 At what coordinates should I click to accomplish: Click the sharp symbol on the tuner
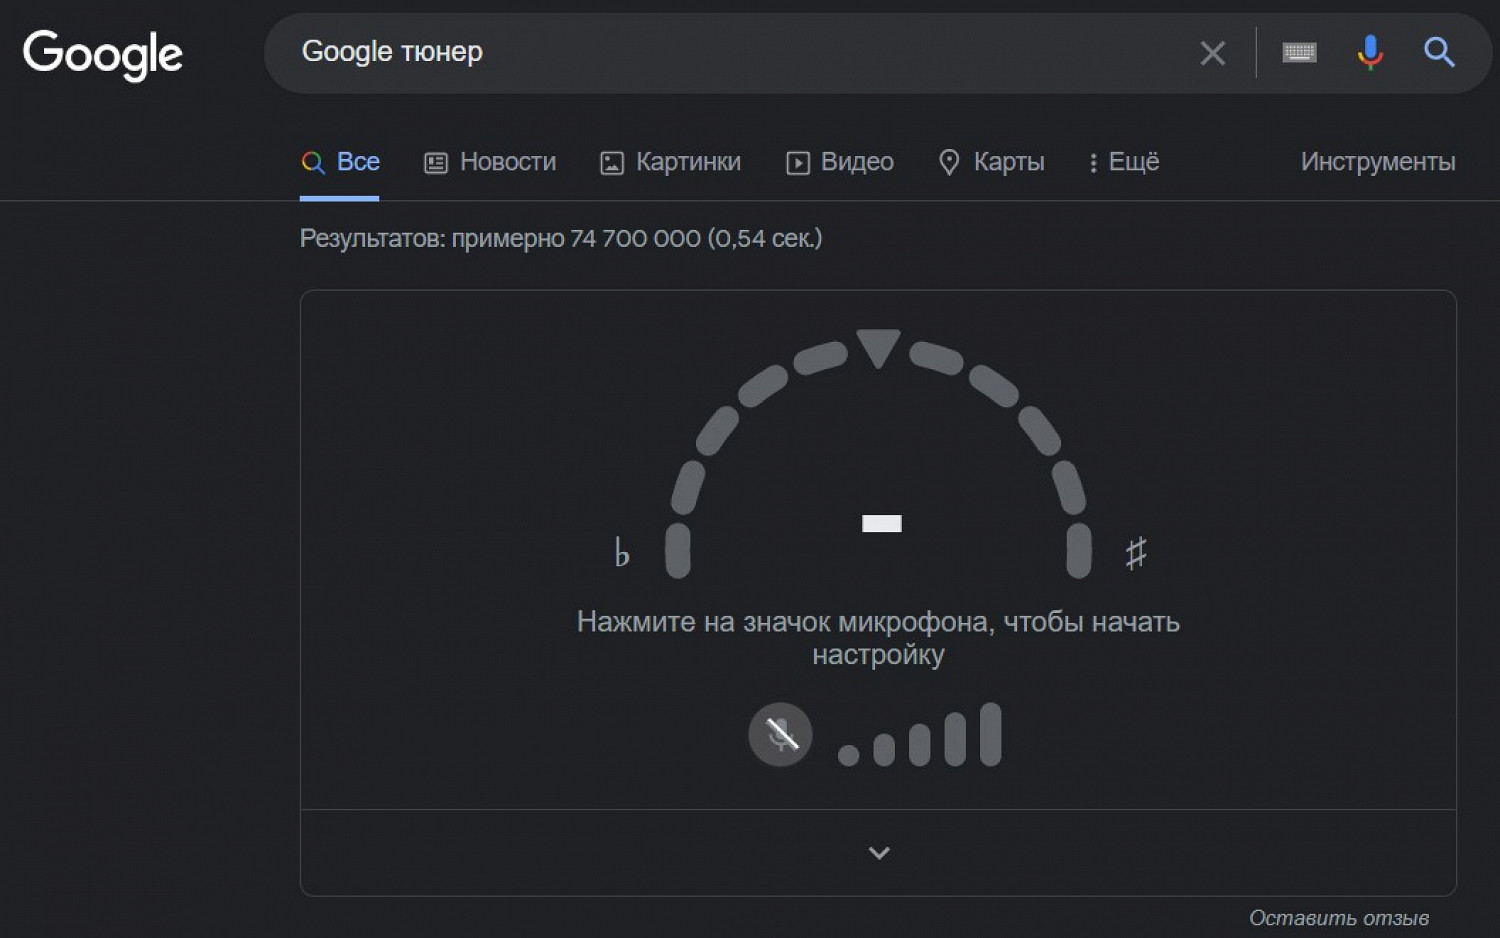pos(1135,552)
